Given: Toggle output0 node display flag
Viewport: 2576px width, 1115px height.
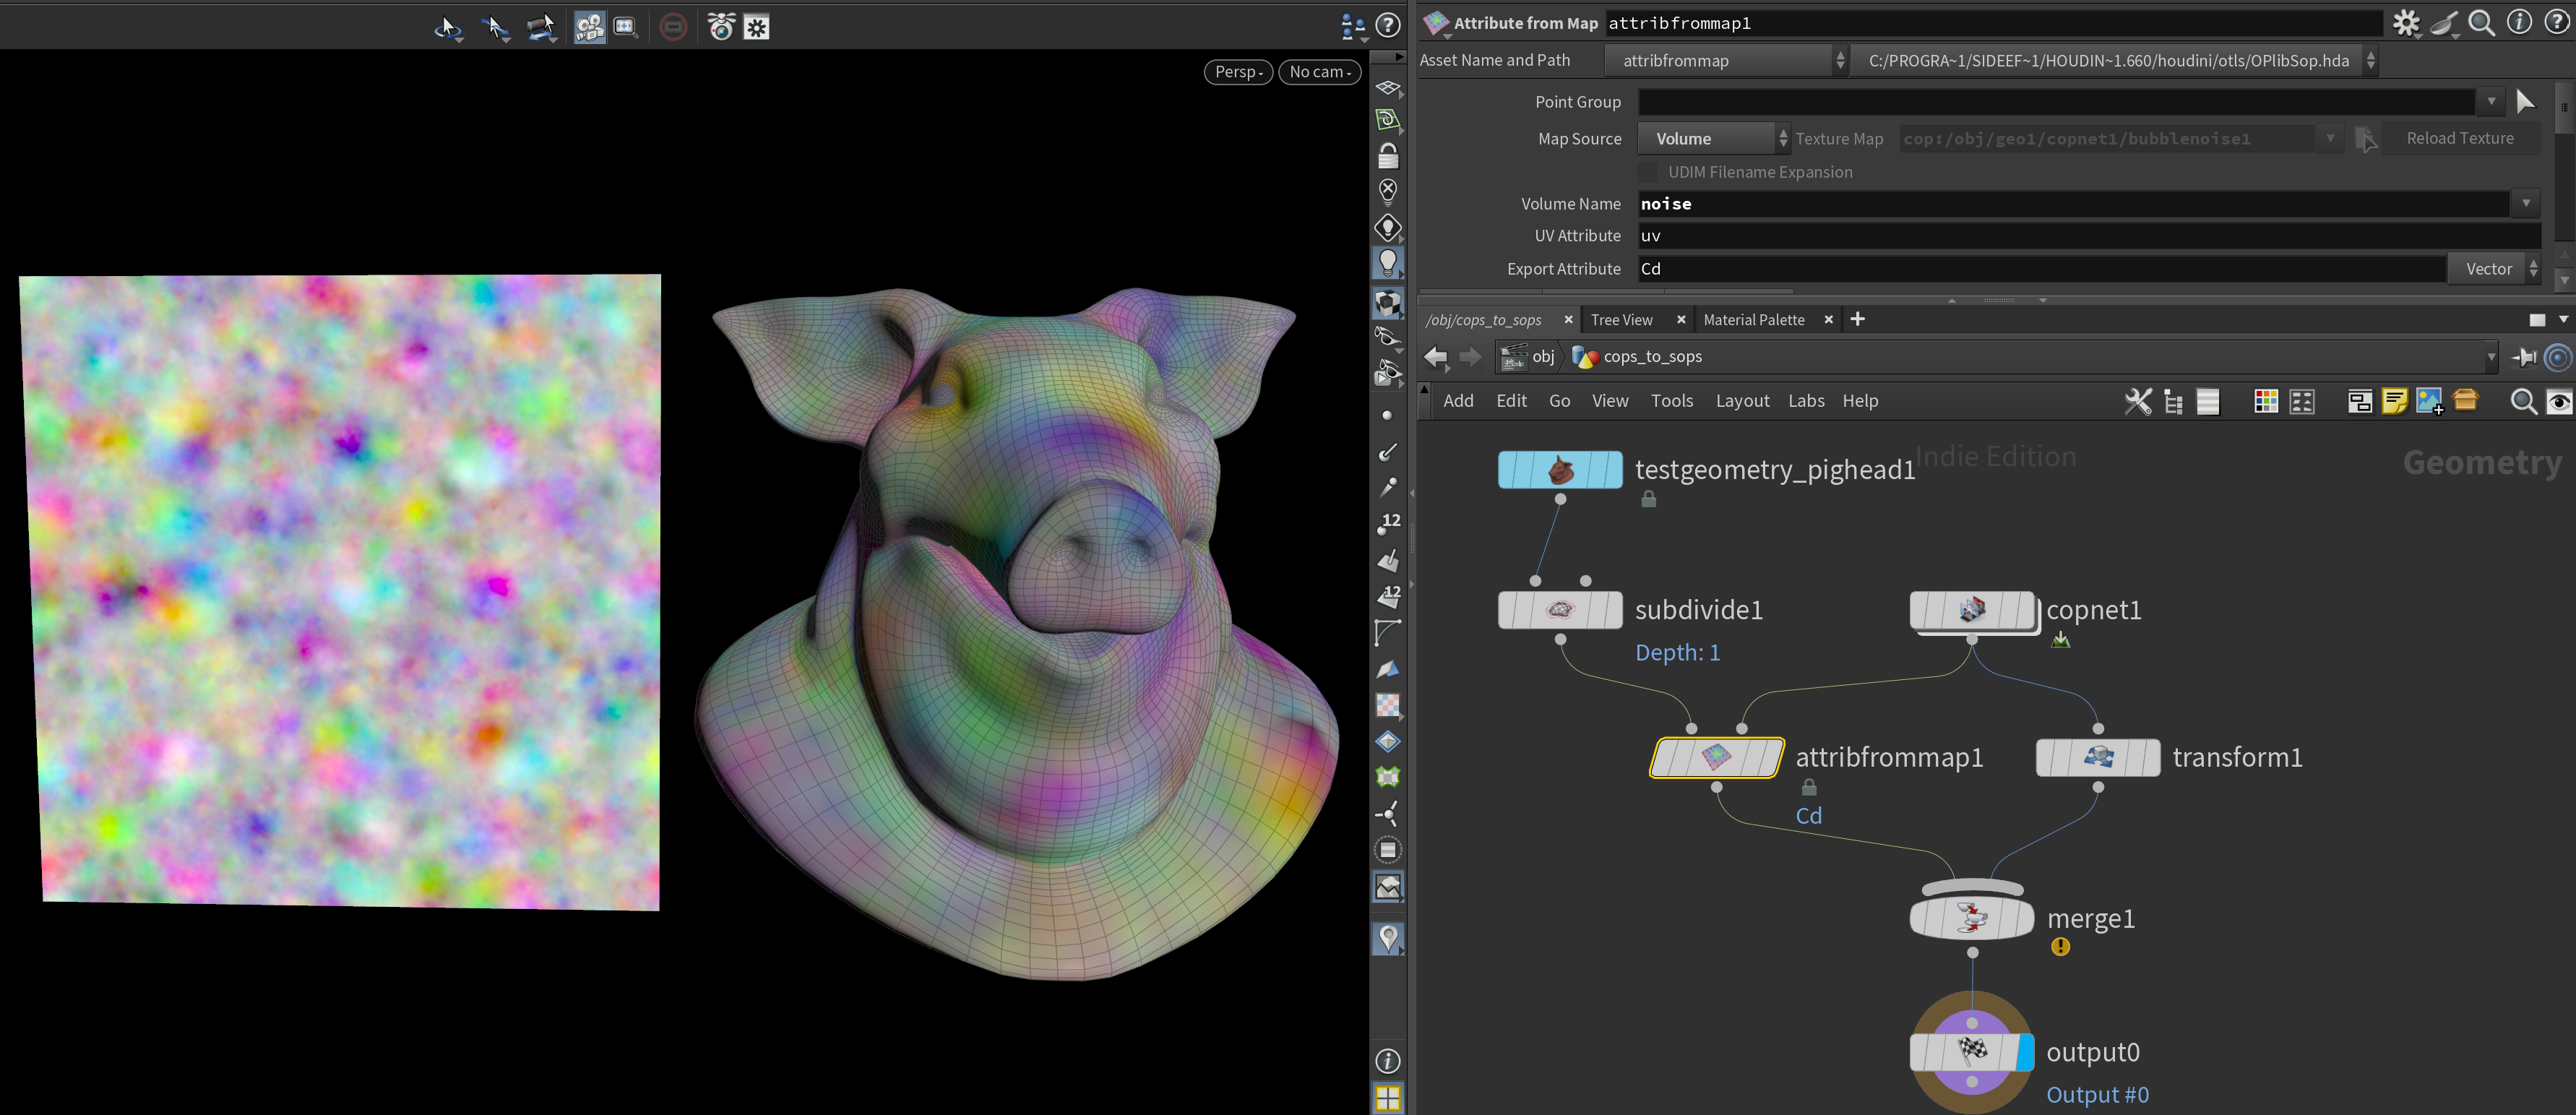Looking at the screenshot, I should [x=2025, y=1052].
